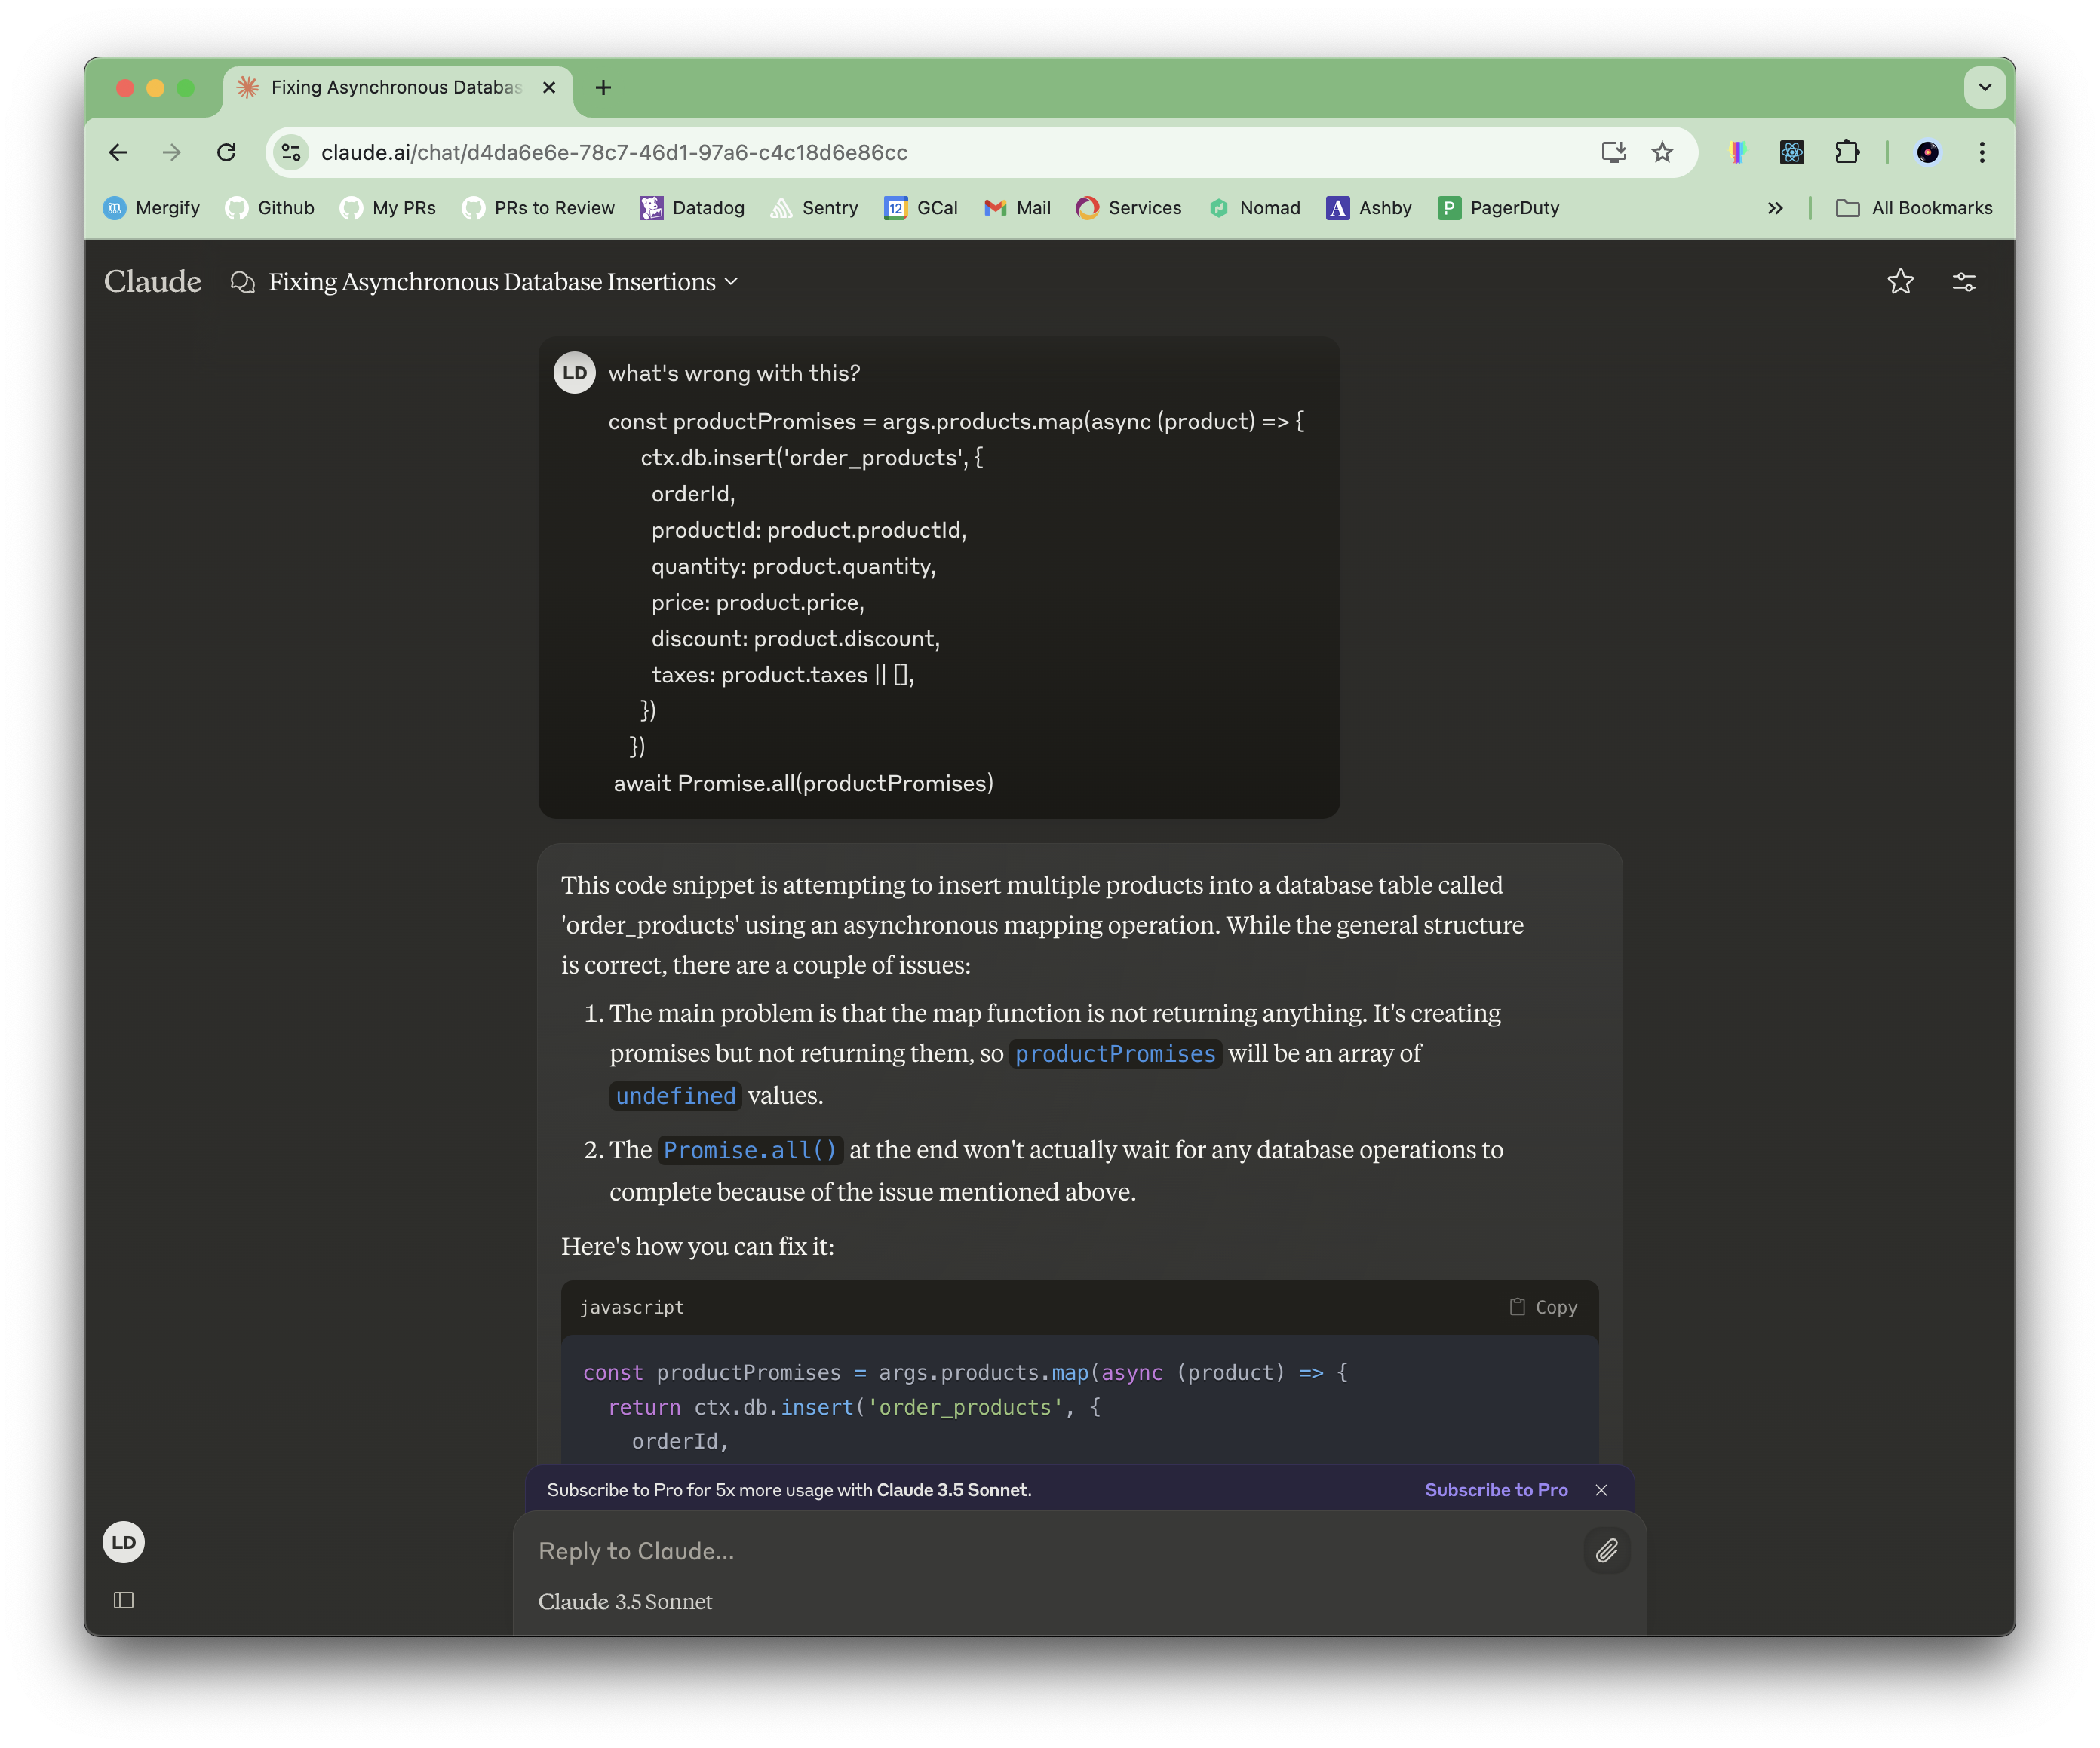Click the Promise.all() inline code
This screenshot has width=2100, height=1748.
750,1150
